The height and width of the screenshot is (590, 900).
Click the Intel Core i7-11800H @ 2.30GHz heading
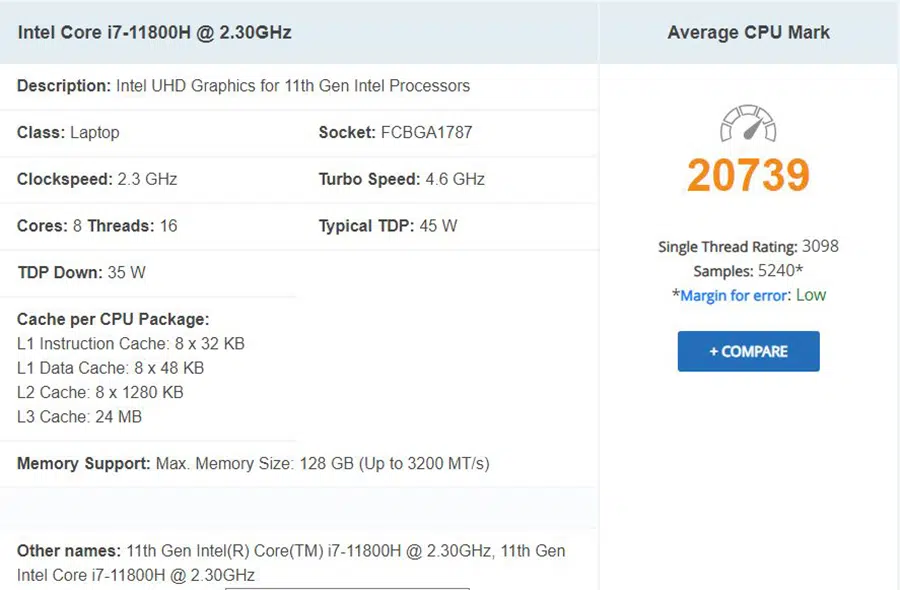click(x=154, y=32)
